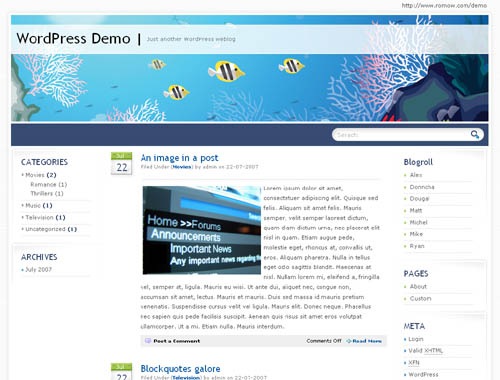Open the Blockquotes galore post title

pyautogui.click(x=180, y=369)
